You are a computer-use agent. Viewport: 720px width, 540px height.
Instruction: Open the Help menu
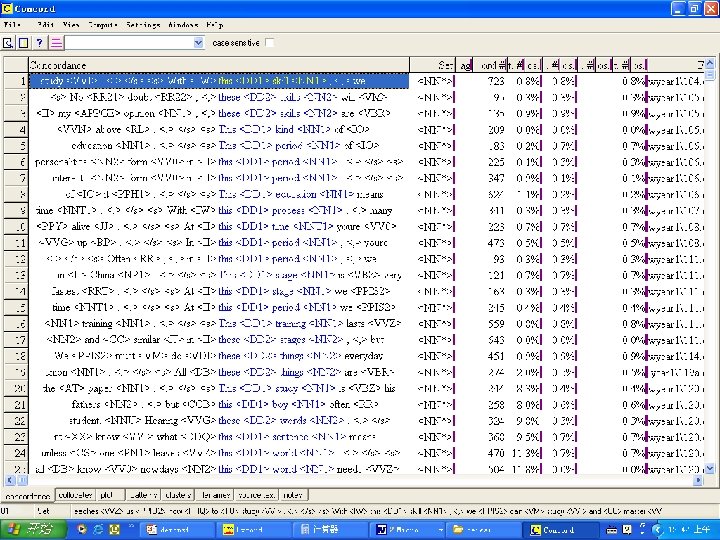pyautogui.click(x=214, y=25)
